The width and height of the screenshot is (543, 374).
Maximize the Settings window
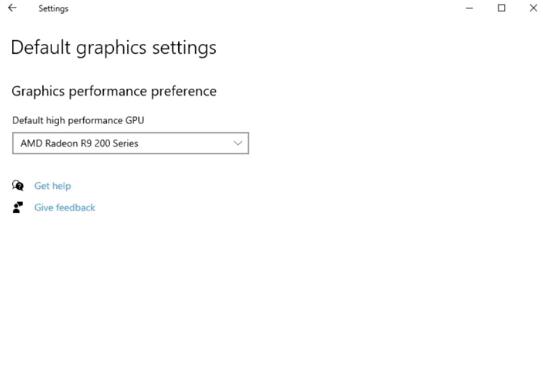coord(501,8)
